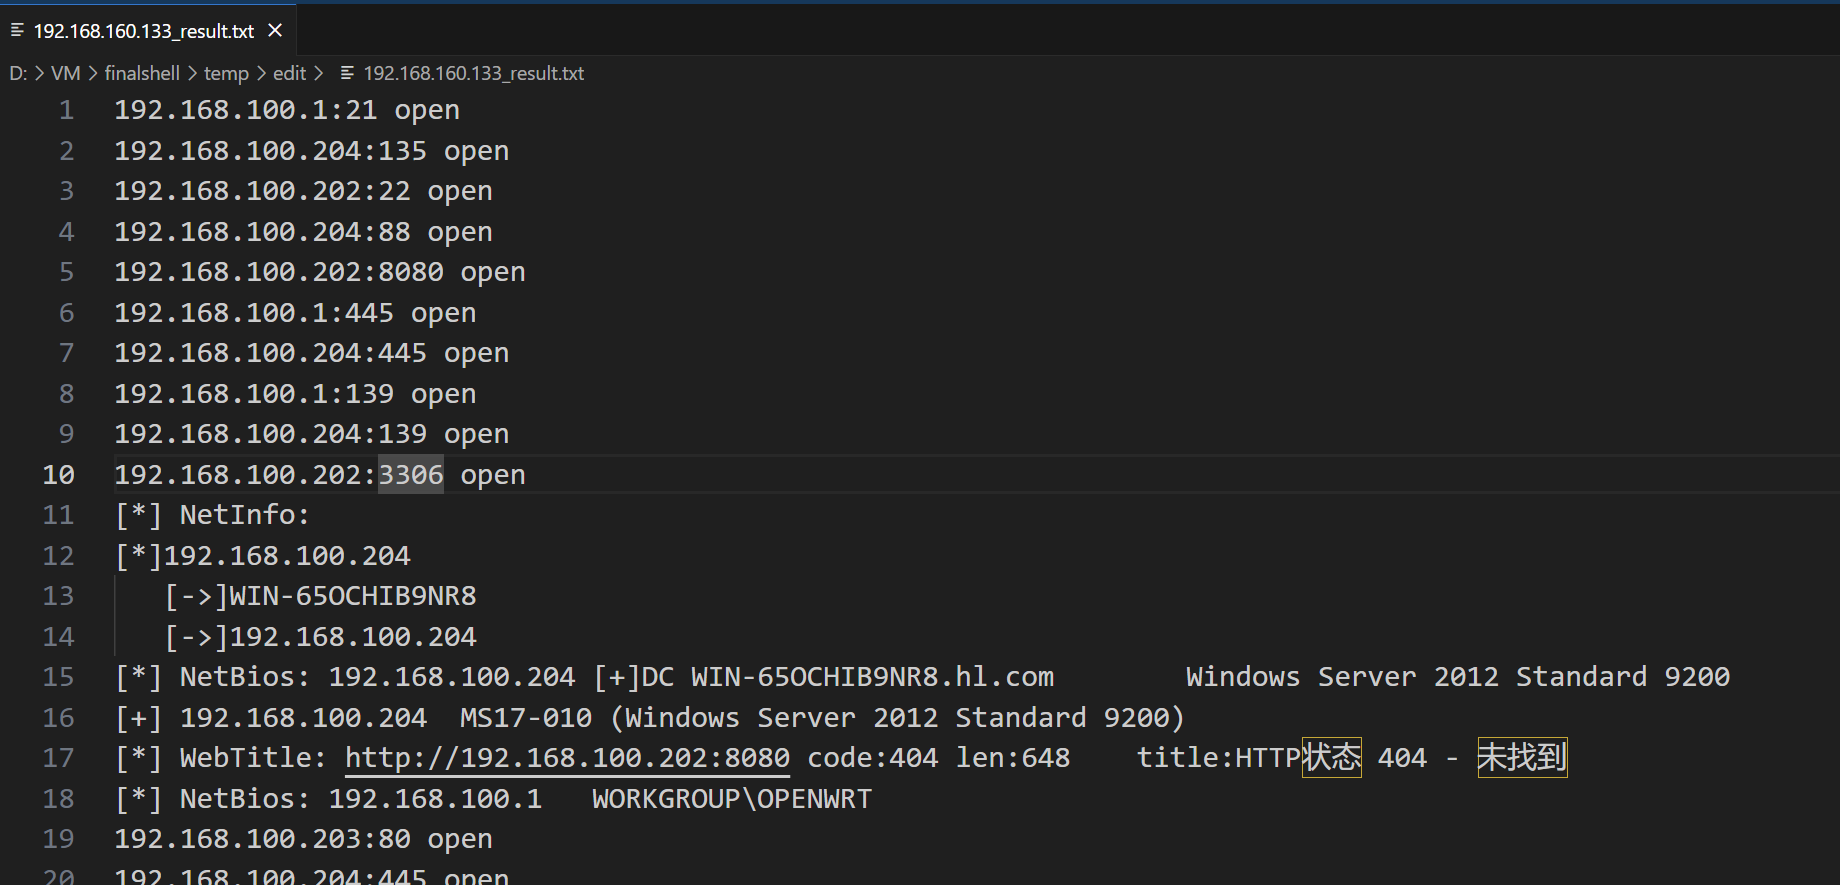This screenshot has height=885, width=1840.
Task: Open the VM breadcrumb folder
Action: (x=66, y=73)
